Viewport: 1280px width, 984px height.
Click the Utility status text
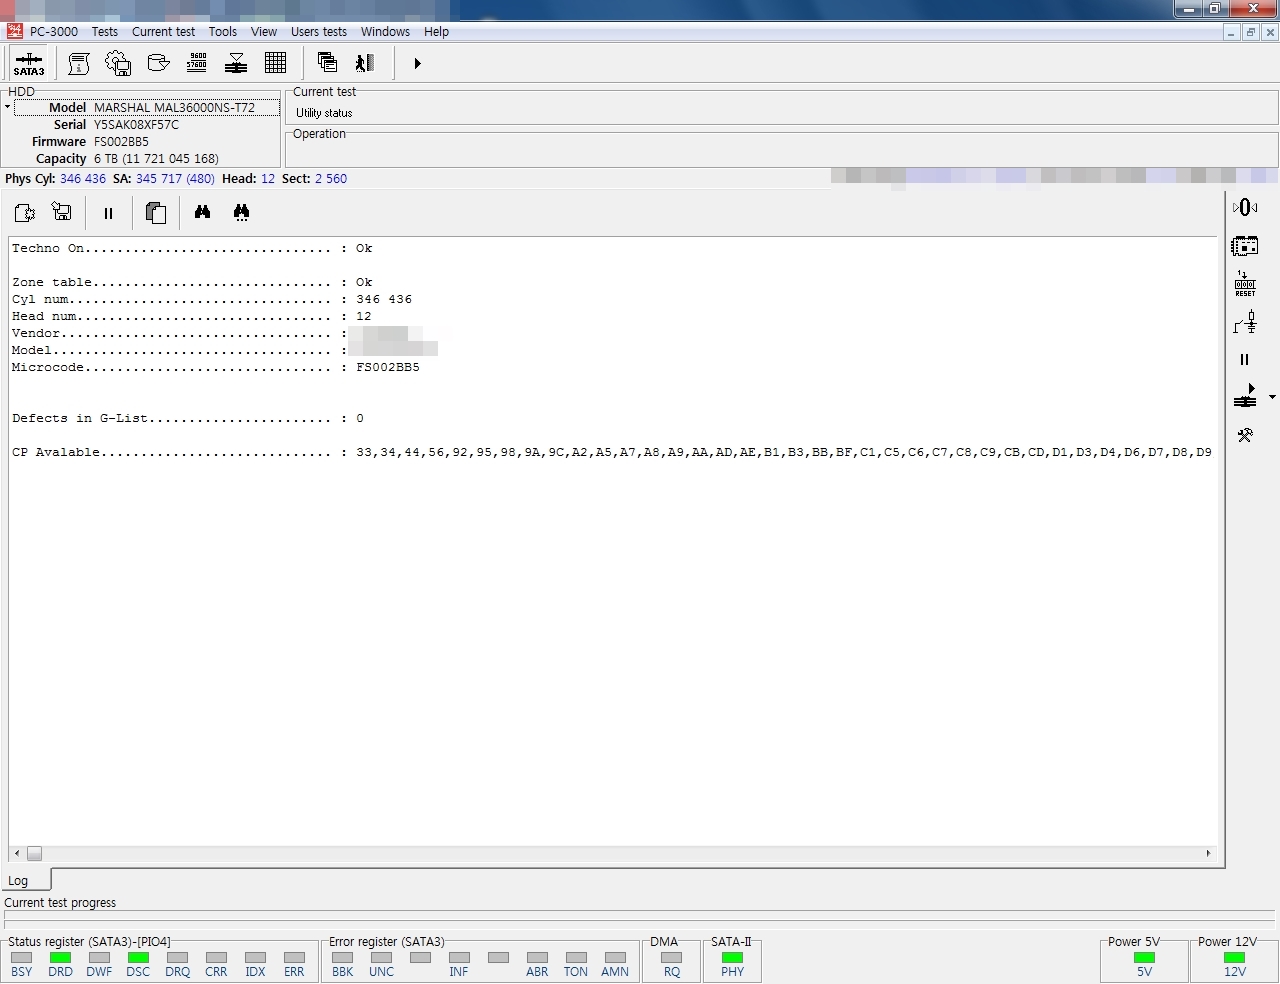click(324, 113)
